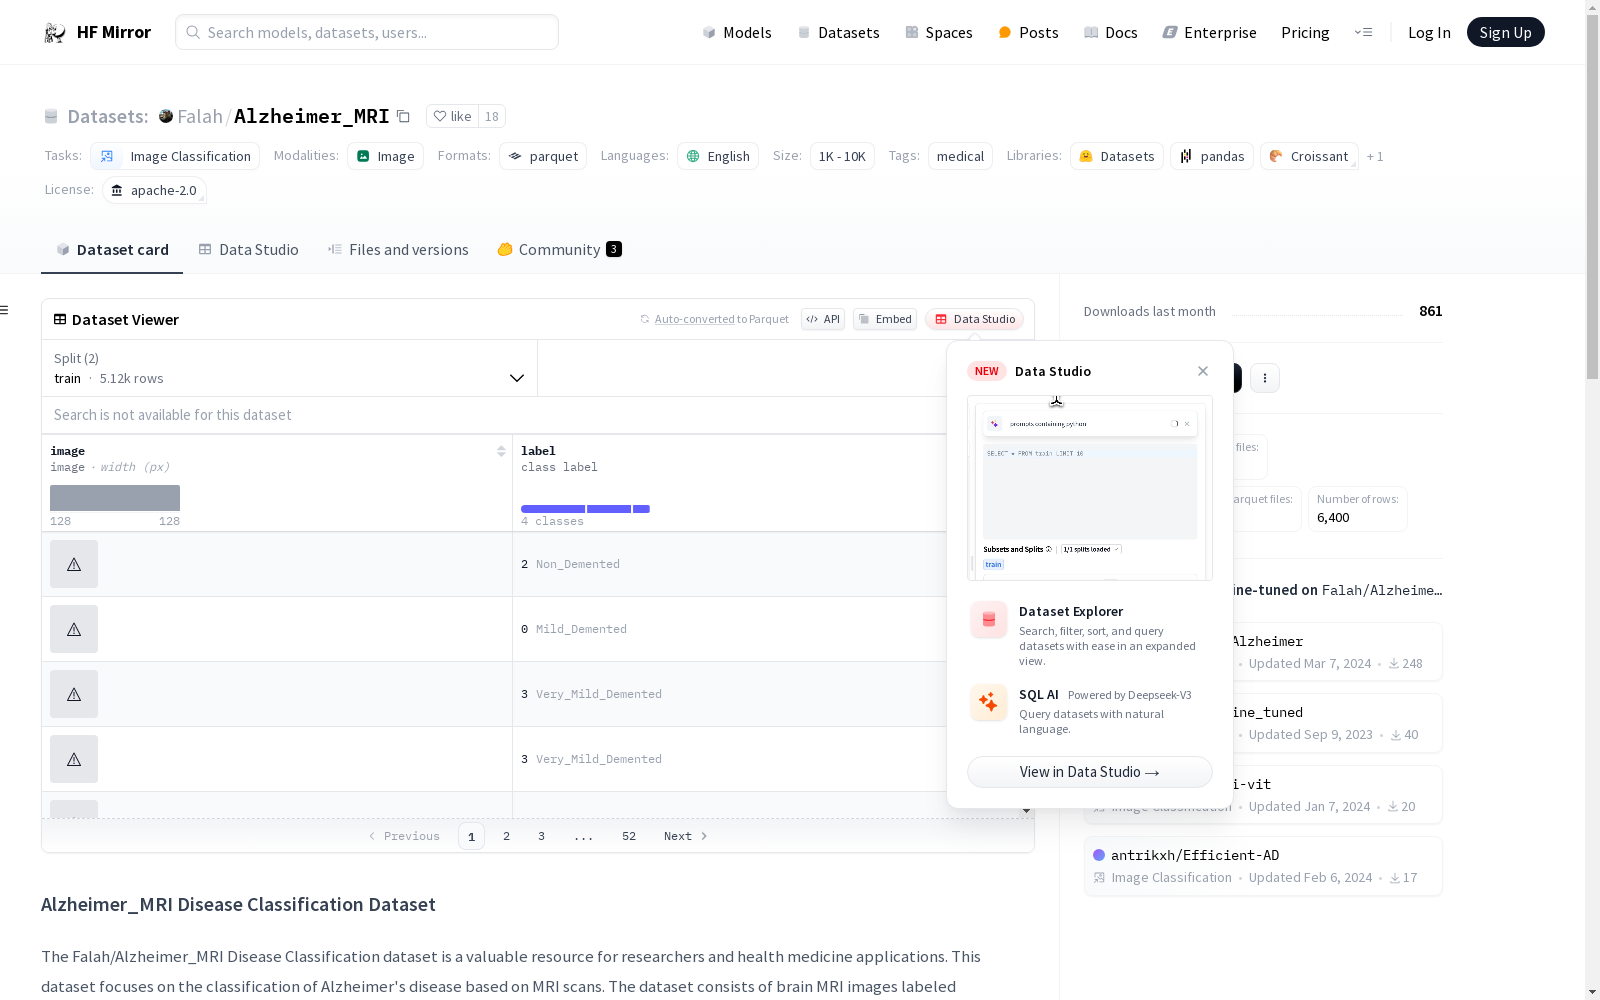Viewport: 1600px width, 1000px height.
Task: Switch to the Data Studio tab
Action: tap(248, 250)
